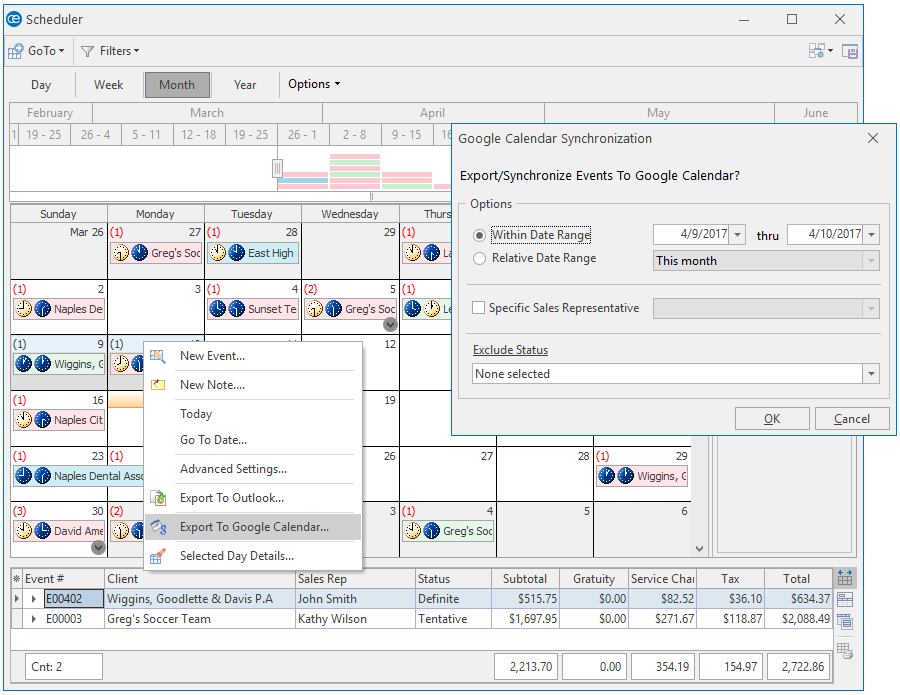This screenshot has width=900, height=695.
Task: Click the timeline horizontal scrollbar thumb
Action: (410, 196)
